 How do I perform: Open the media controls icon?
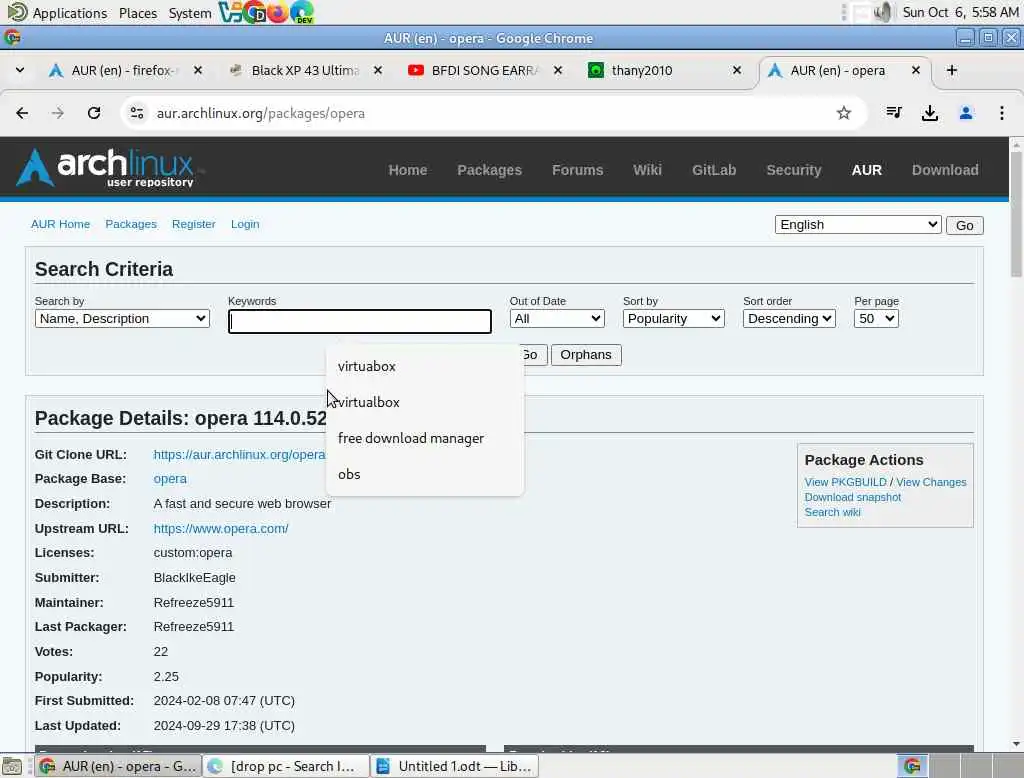click(x=894, y=113)
